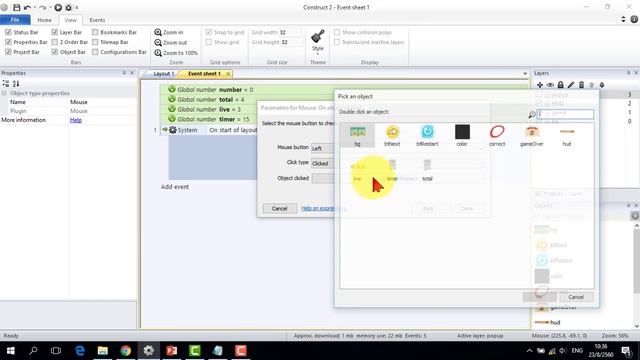
Task: Toggle Layer Bar checkbox
Action: (55, 32)
